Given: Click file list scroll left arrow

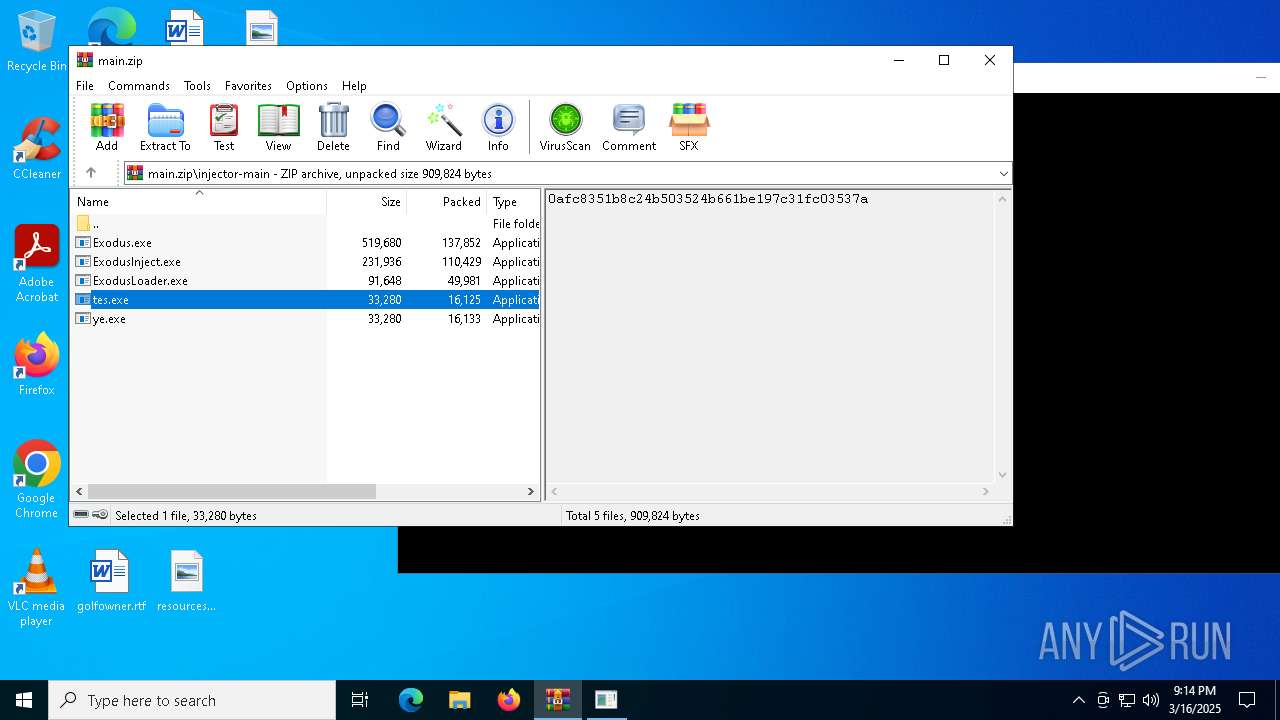Looking at the screenshot, I should coord(79,491).
